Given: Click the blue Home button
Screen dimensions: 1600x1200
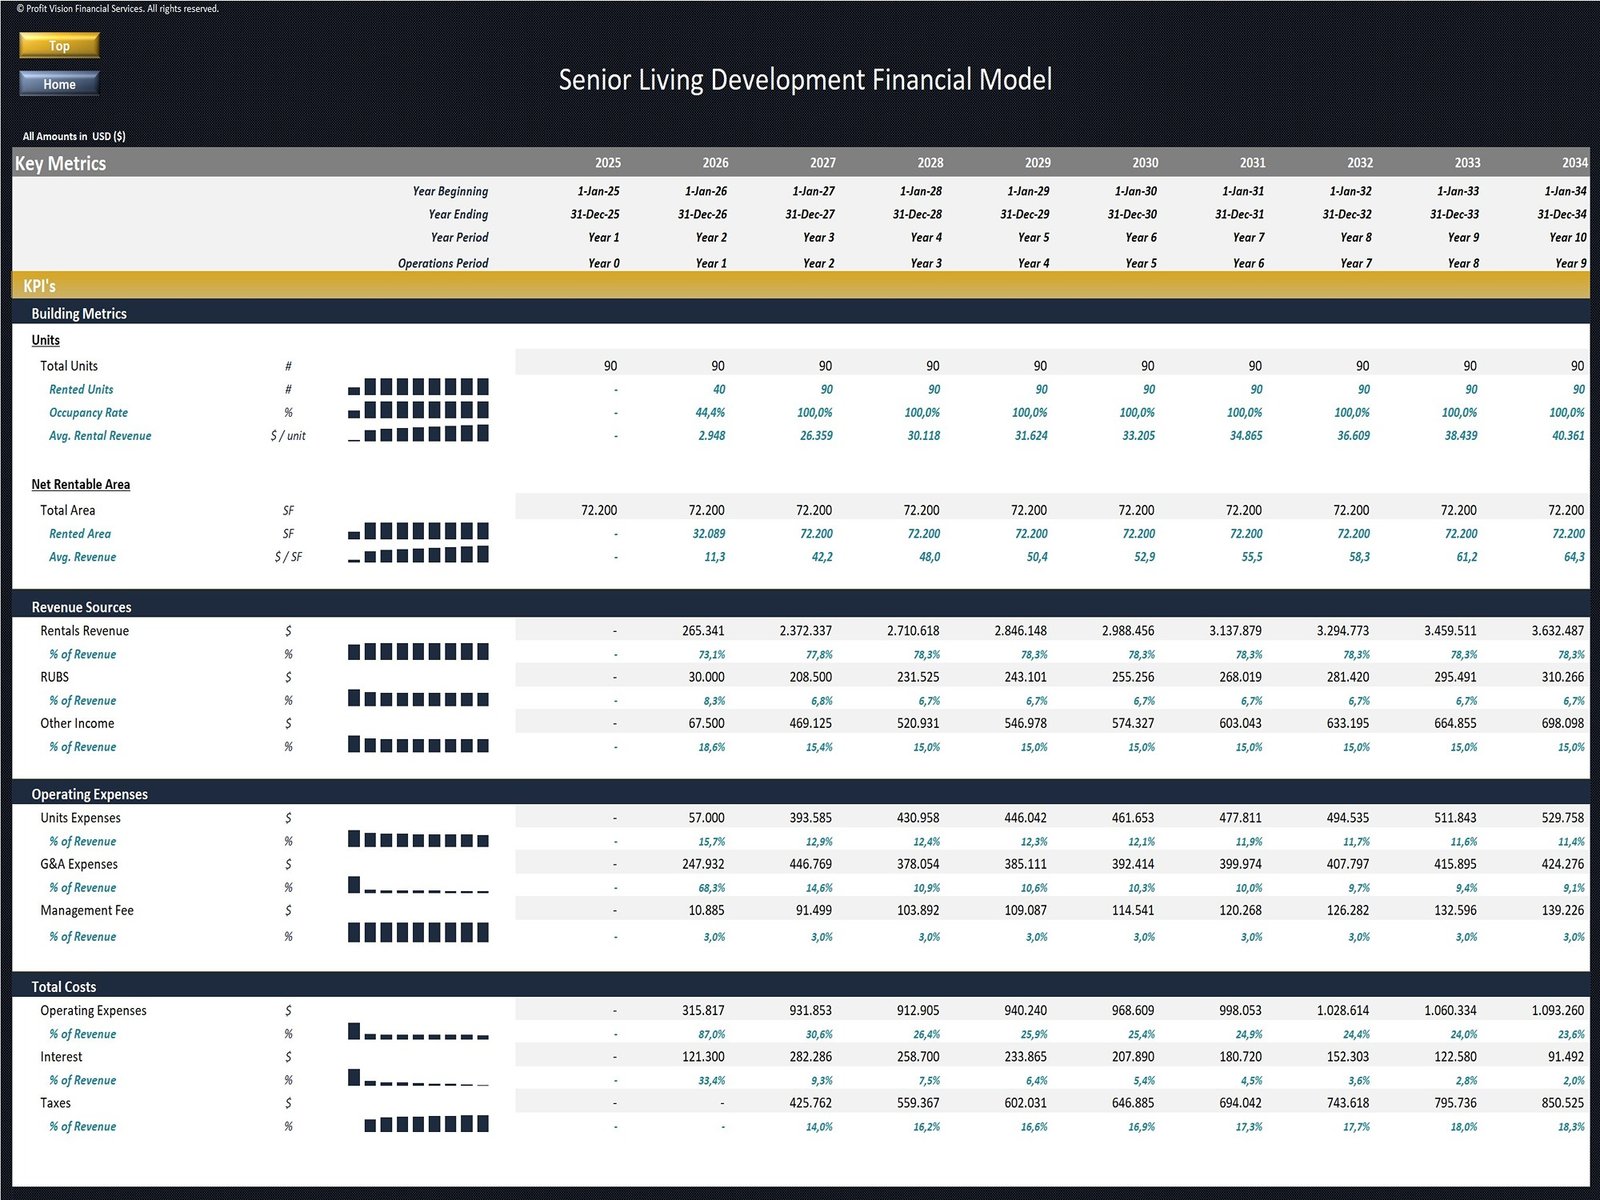Looking at the screenshot, I should tap(59, 84).
